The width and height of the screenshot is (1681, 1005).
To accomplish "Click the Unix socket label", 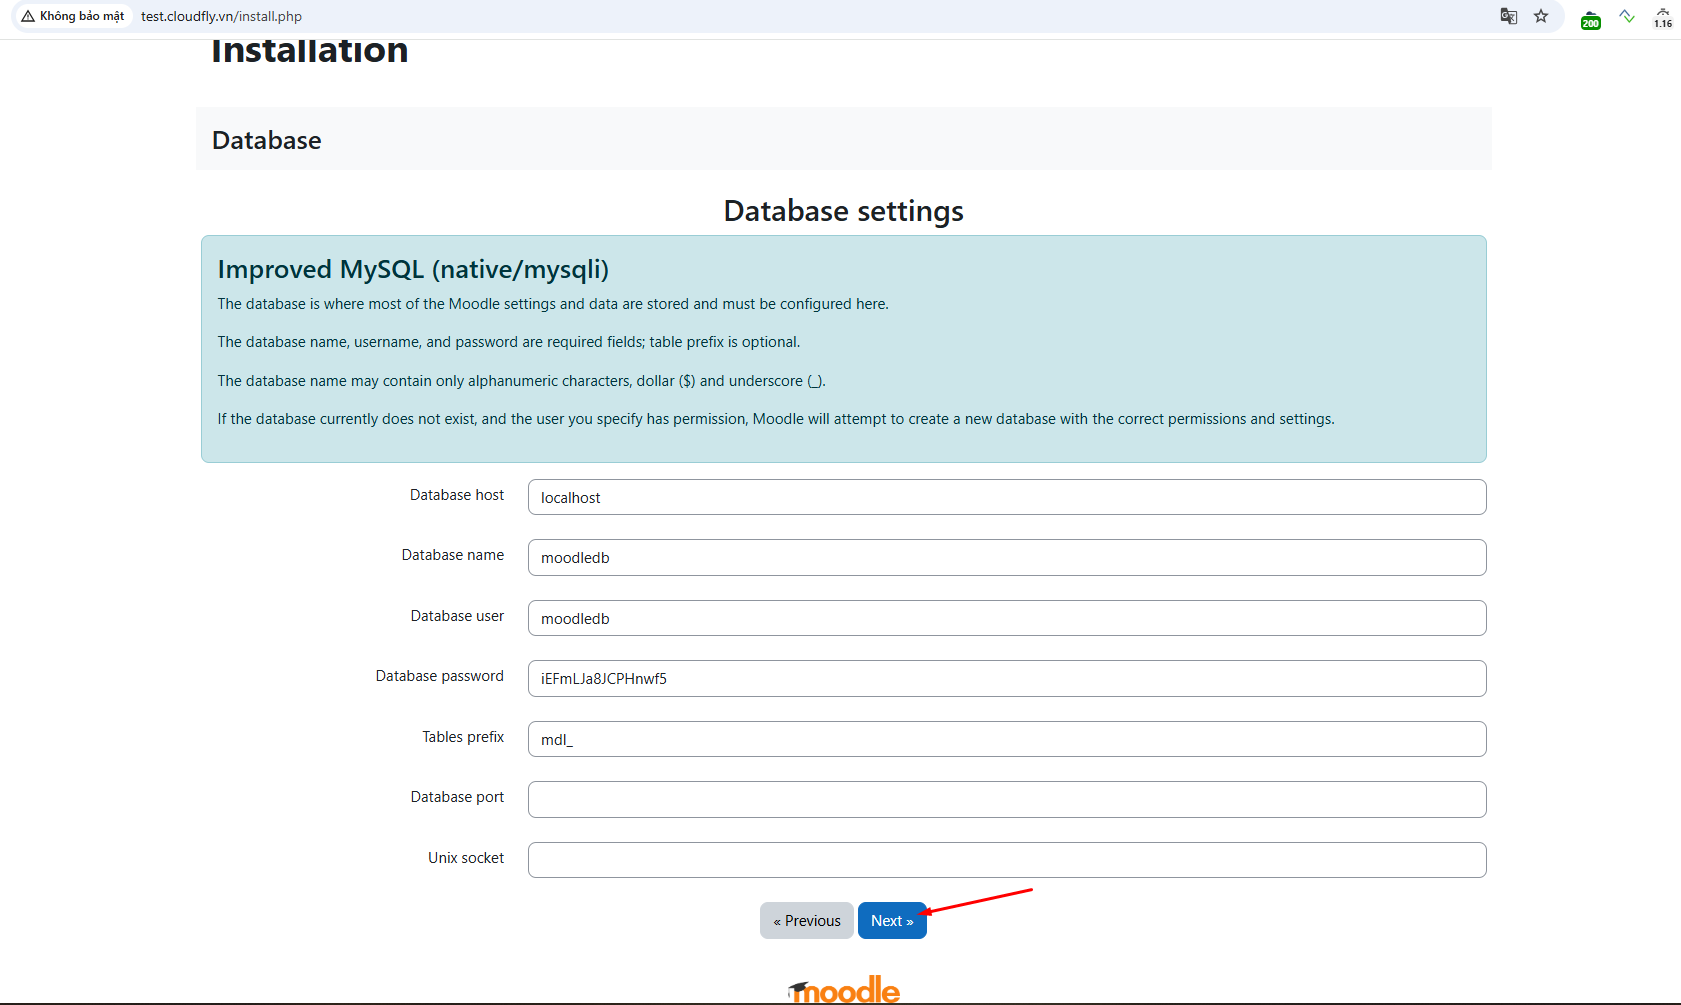I will pyautogui.click(x=465, y=858).
